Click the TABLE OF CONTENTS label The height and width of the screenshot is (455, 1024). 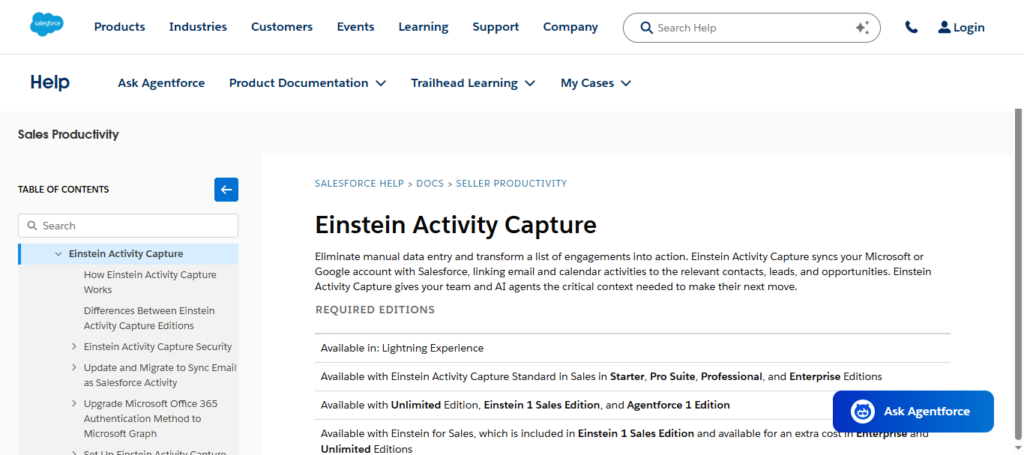63,190
